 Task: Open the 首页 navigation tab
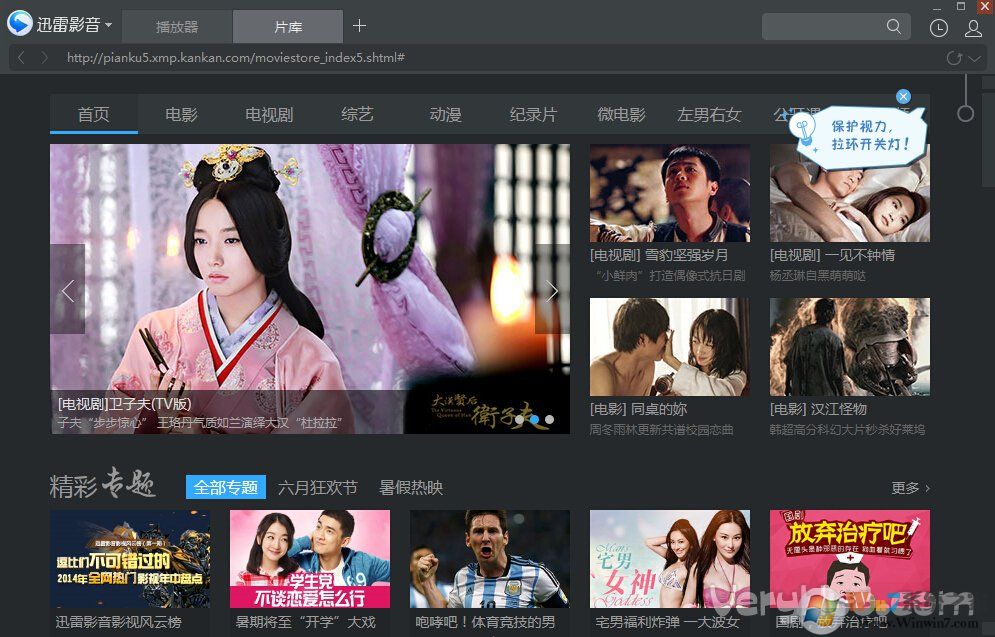pos(94,114)
